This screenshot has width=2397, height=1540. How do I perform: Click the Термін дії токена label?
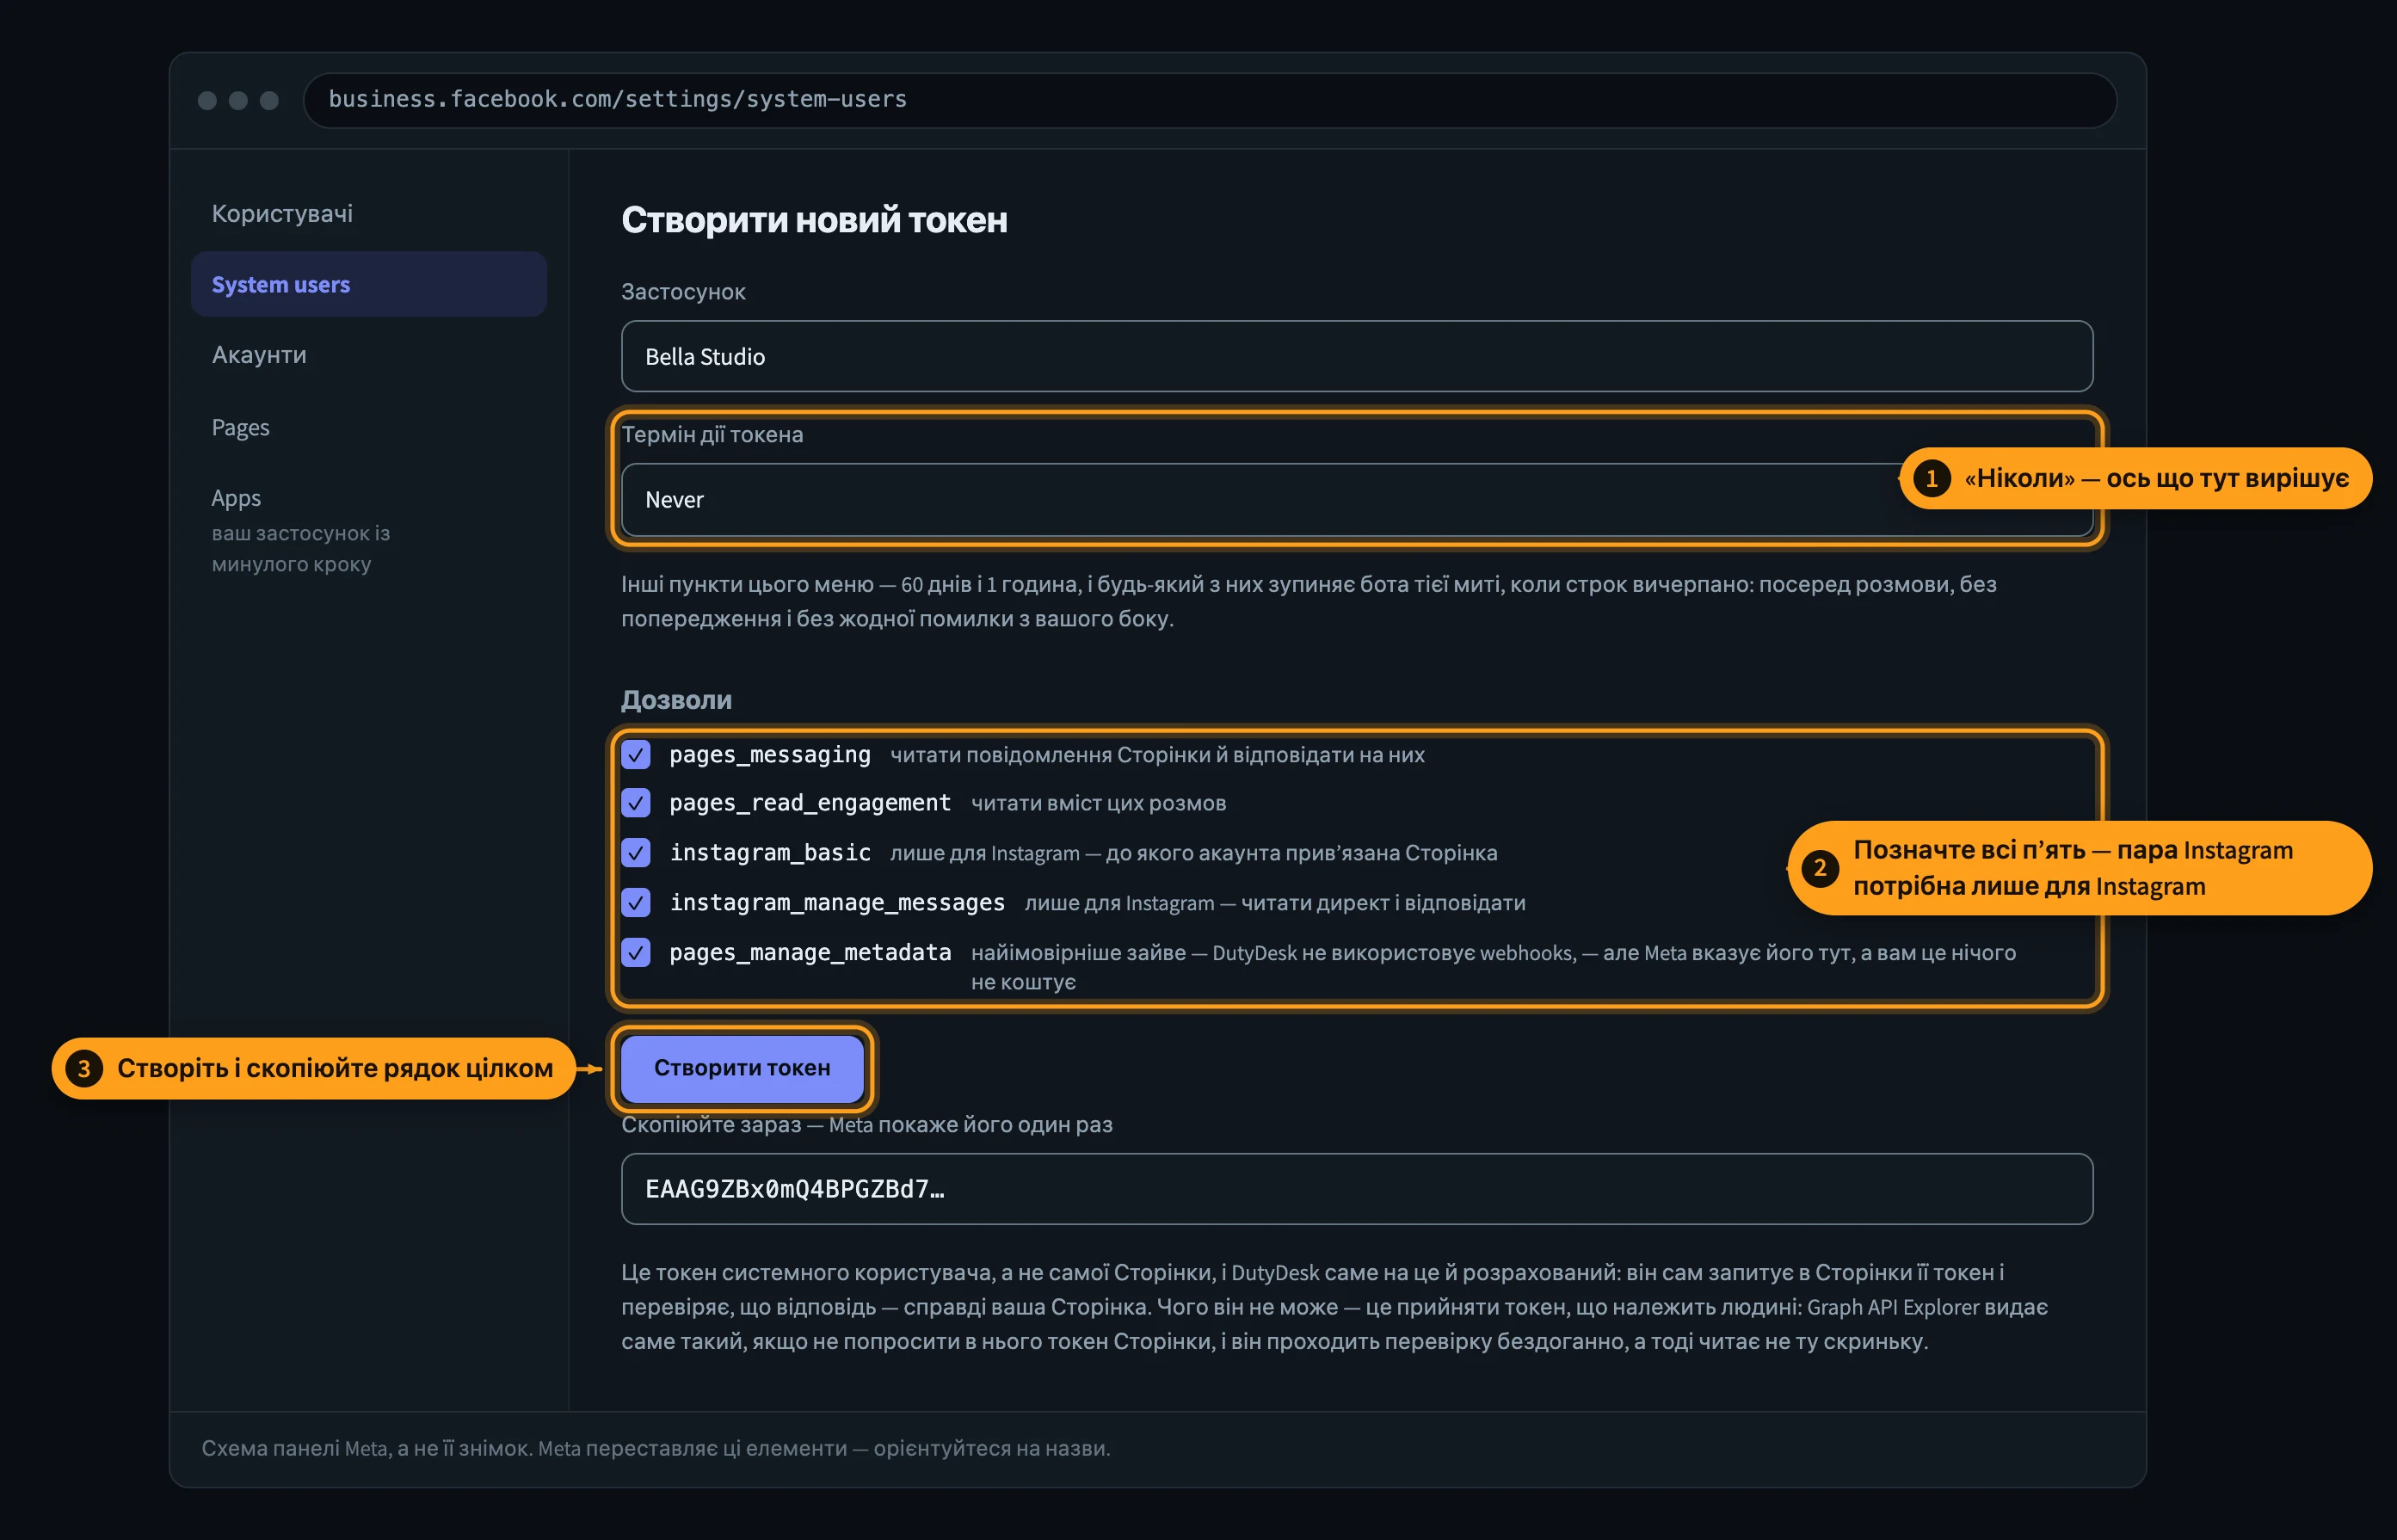pyautogui.click(x=712, y=434)
